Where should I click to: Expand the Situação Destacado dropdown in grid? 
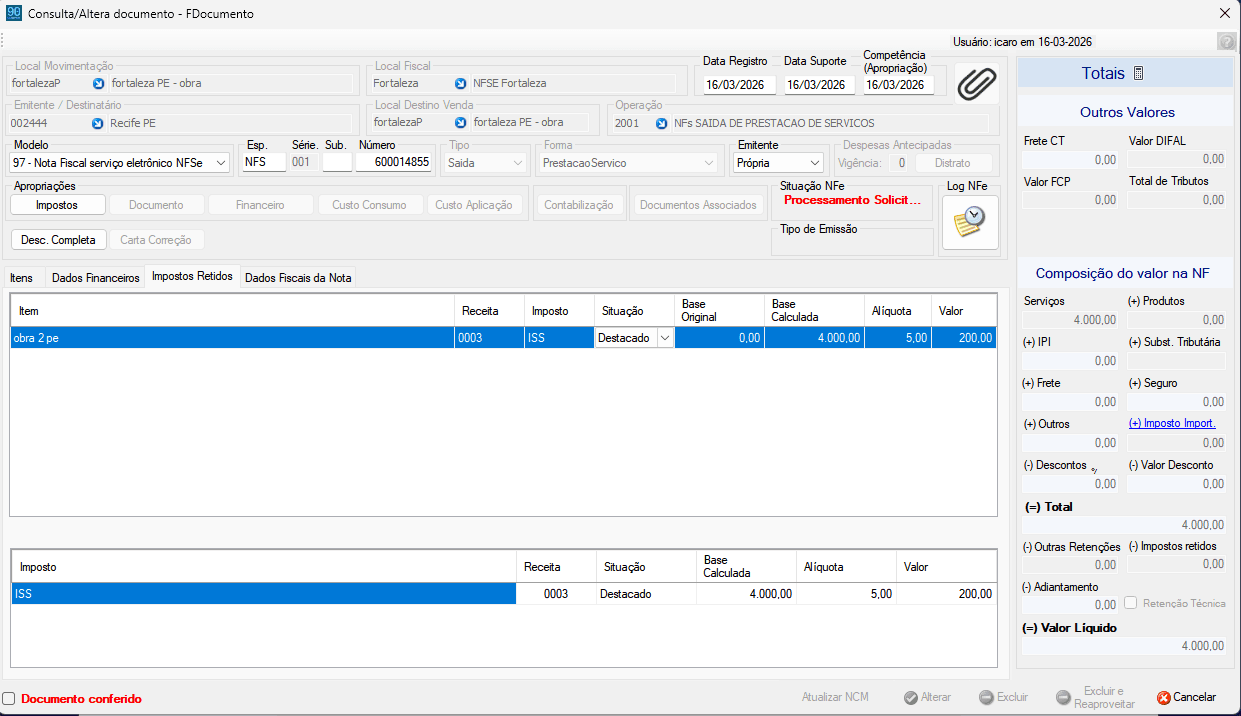click(665, 338)
